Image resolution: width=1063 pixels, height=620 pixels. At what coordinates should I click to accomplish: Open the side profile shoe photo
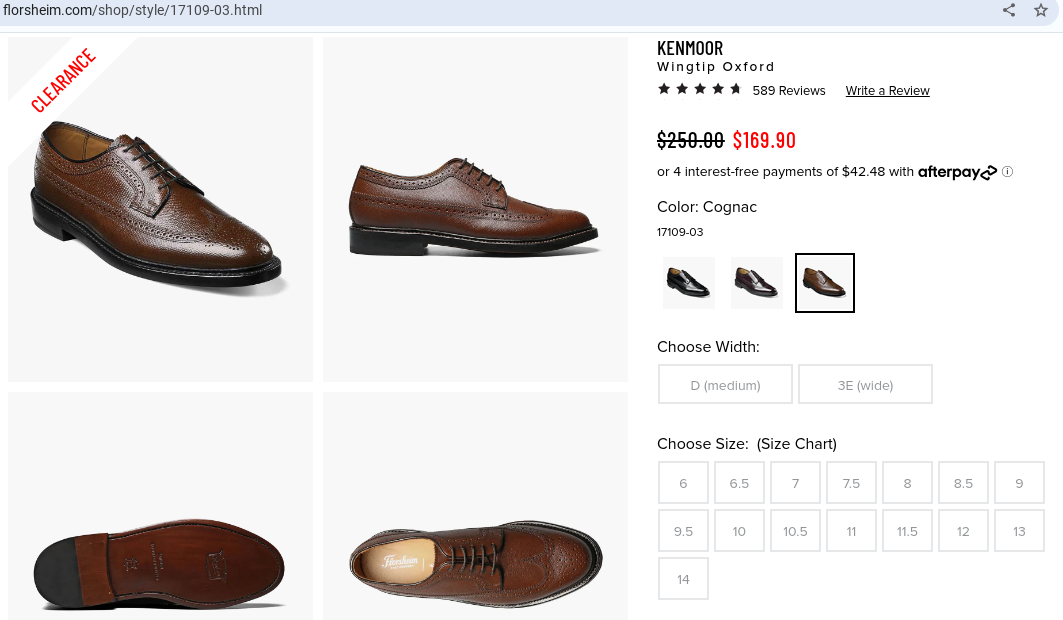point(475,209)
